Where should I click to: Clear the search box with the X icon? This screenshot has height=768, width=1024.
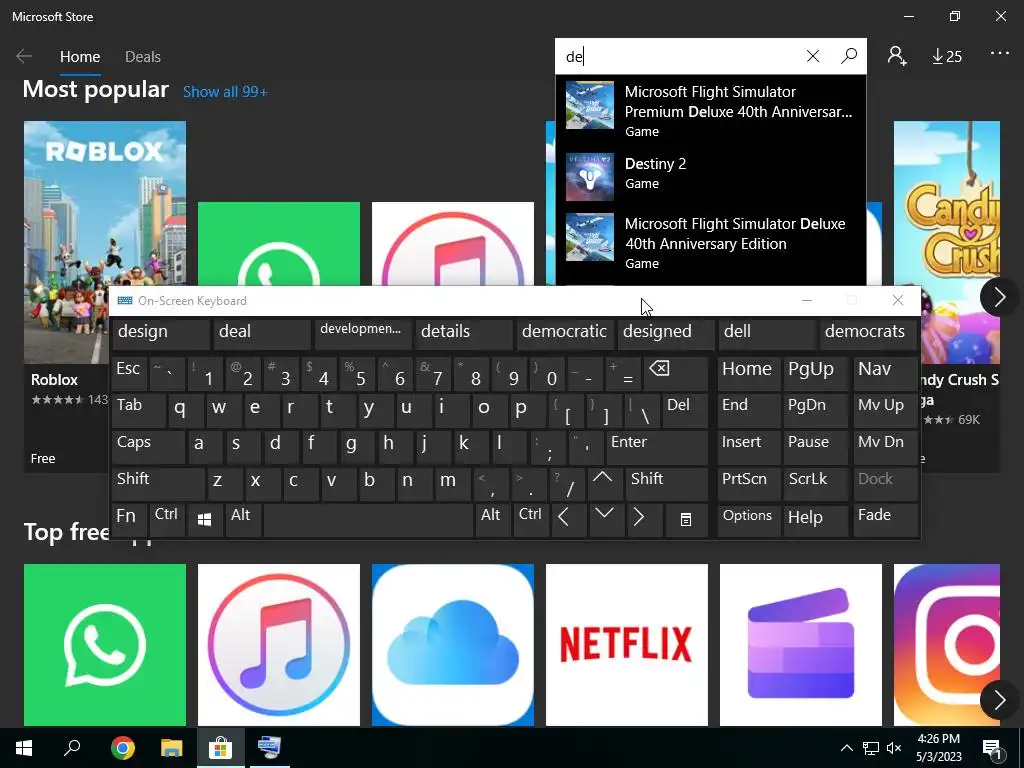(x=813, y=56)
